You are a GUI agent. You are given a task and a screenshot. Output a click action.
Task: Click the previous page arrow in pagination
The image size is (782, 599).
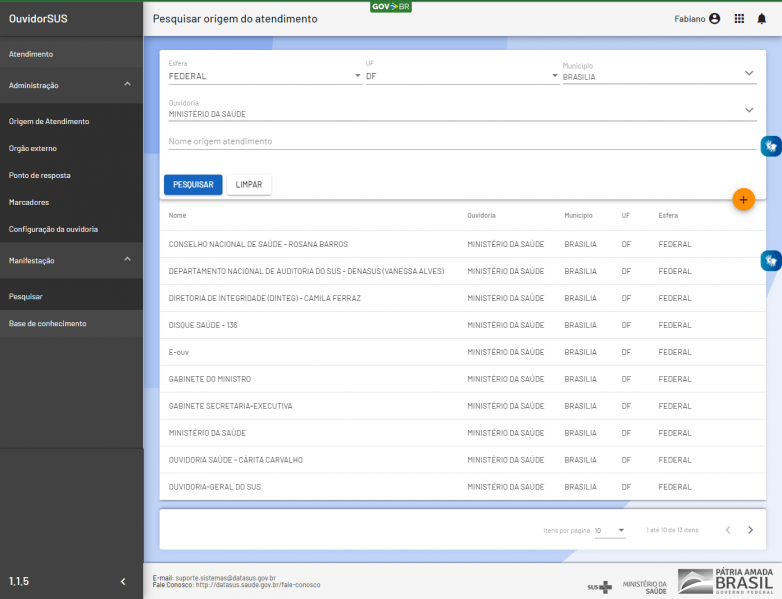[x=727, y=530]
